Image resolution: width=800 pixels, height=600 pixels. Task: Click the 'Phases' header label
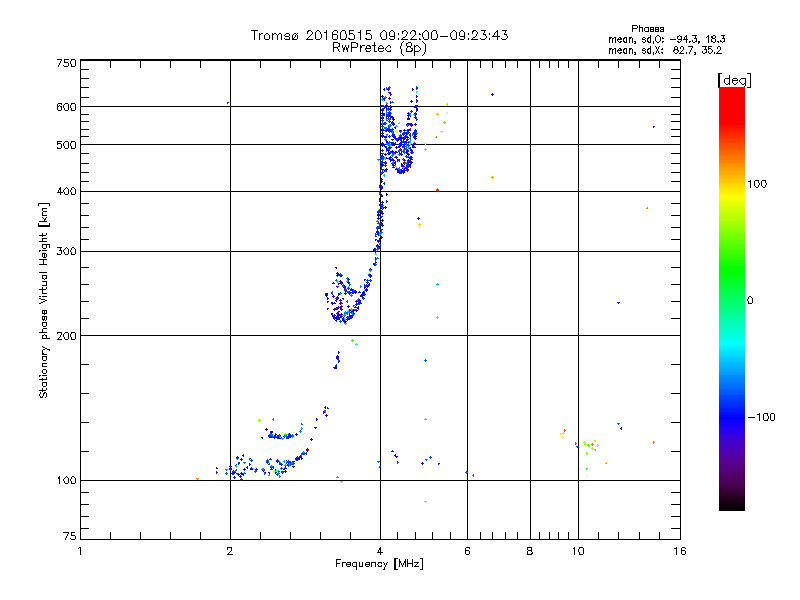647,29
